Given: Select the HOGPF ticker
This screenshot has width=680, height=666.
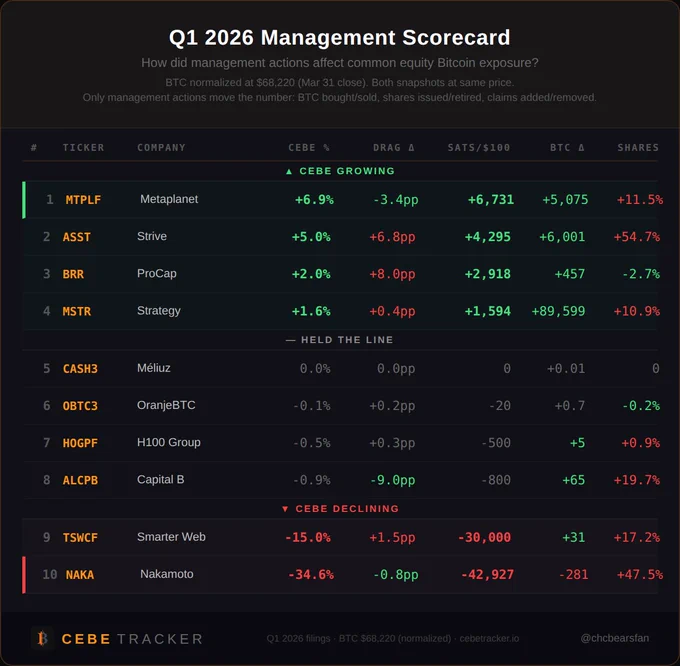Looking at the screenshot, I should [x=80, y=443].
